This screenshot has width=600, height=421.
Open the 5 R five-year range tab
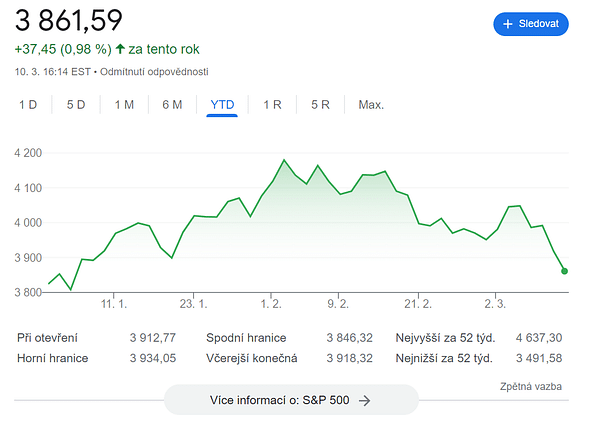pos(320,104)
